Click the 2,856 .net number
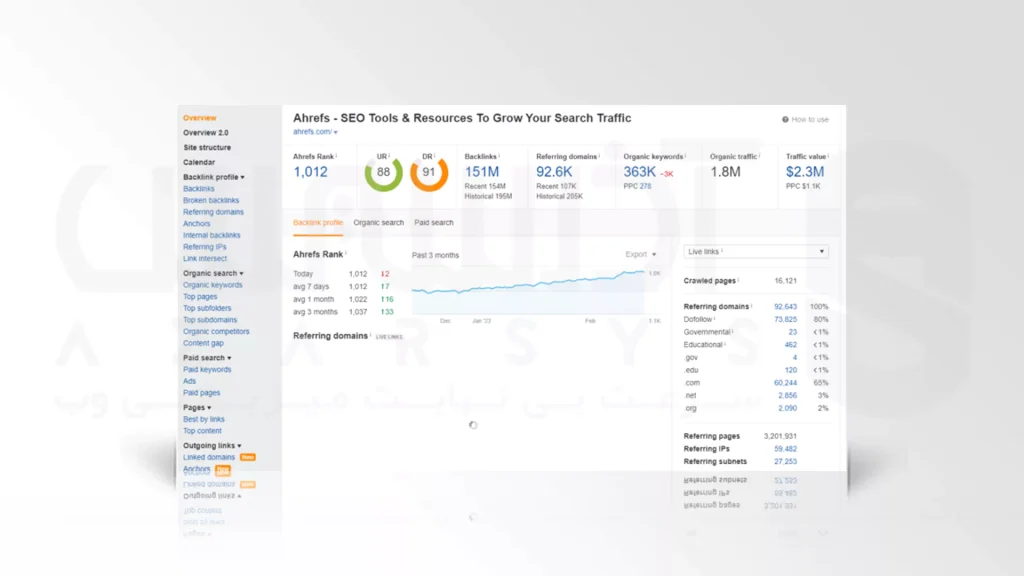Screen dimensions: 1024x576 (788, 396)
